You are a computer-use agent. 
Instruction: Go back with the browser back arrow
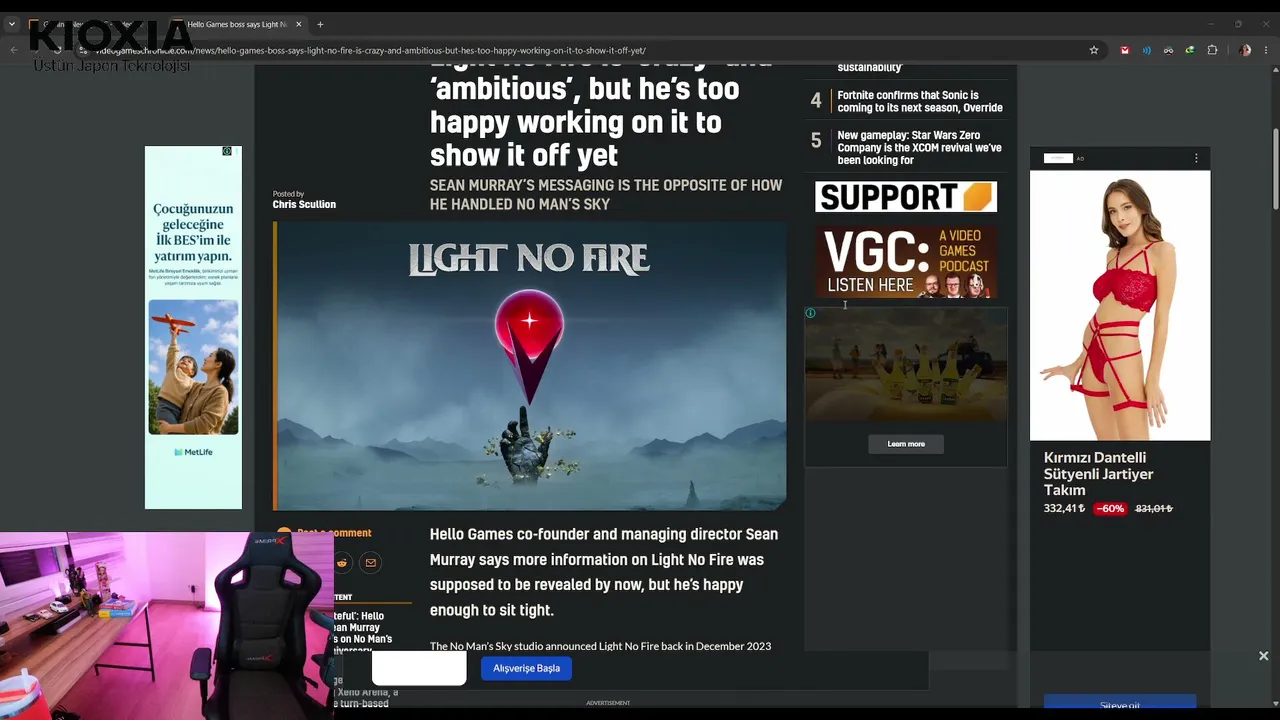pyautogui.click(x=14, y=50)
